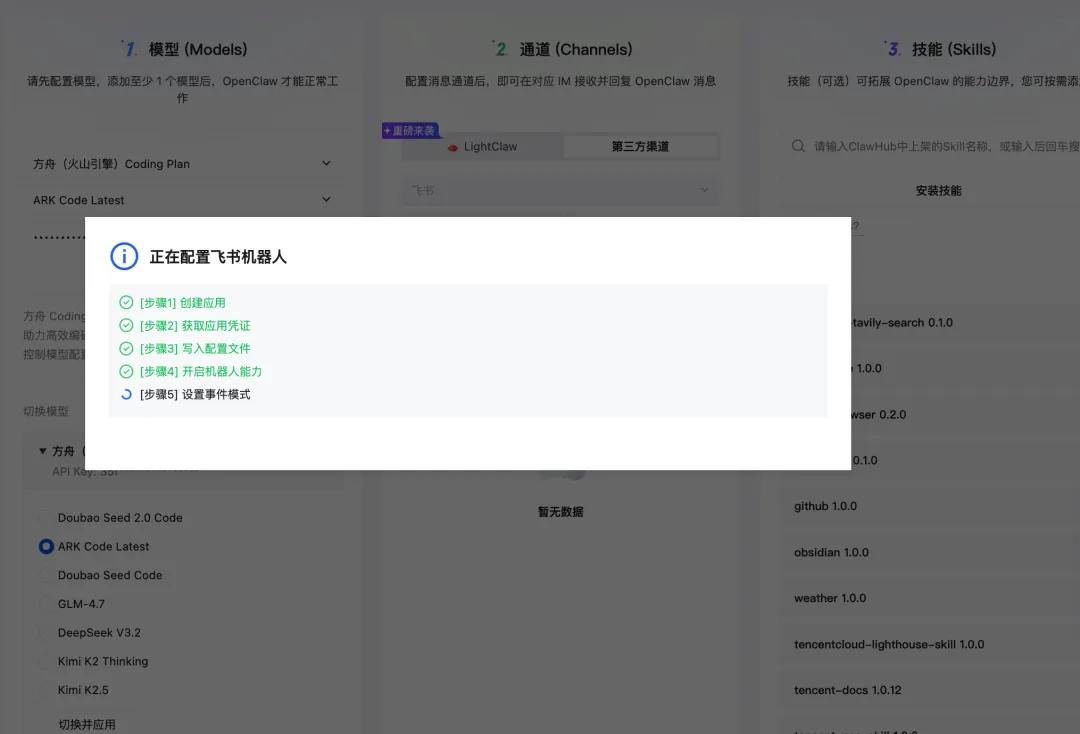Switch to the LightClaw tab

483,147
